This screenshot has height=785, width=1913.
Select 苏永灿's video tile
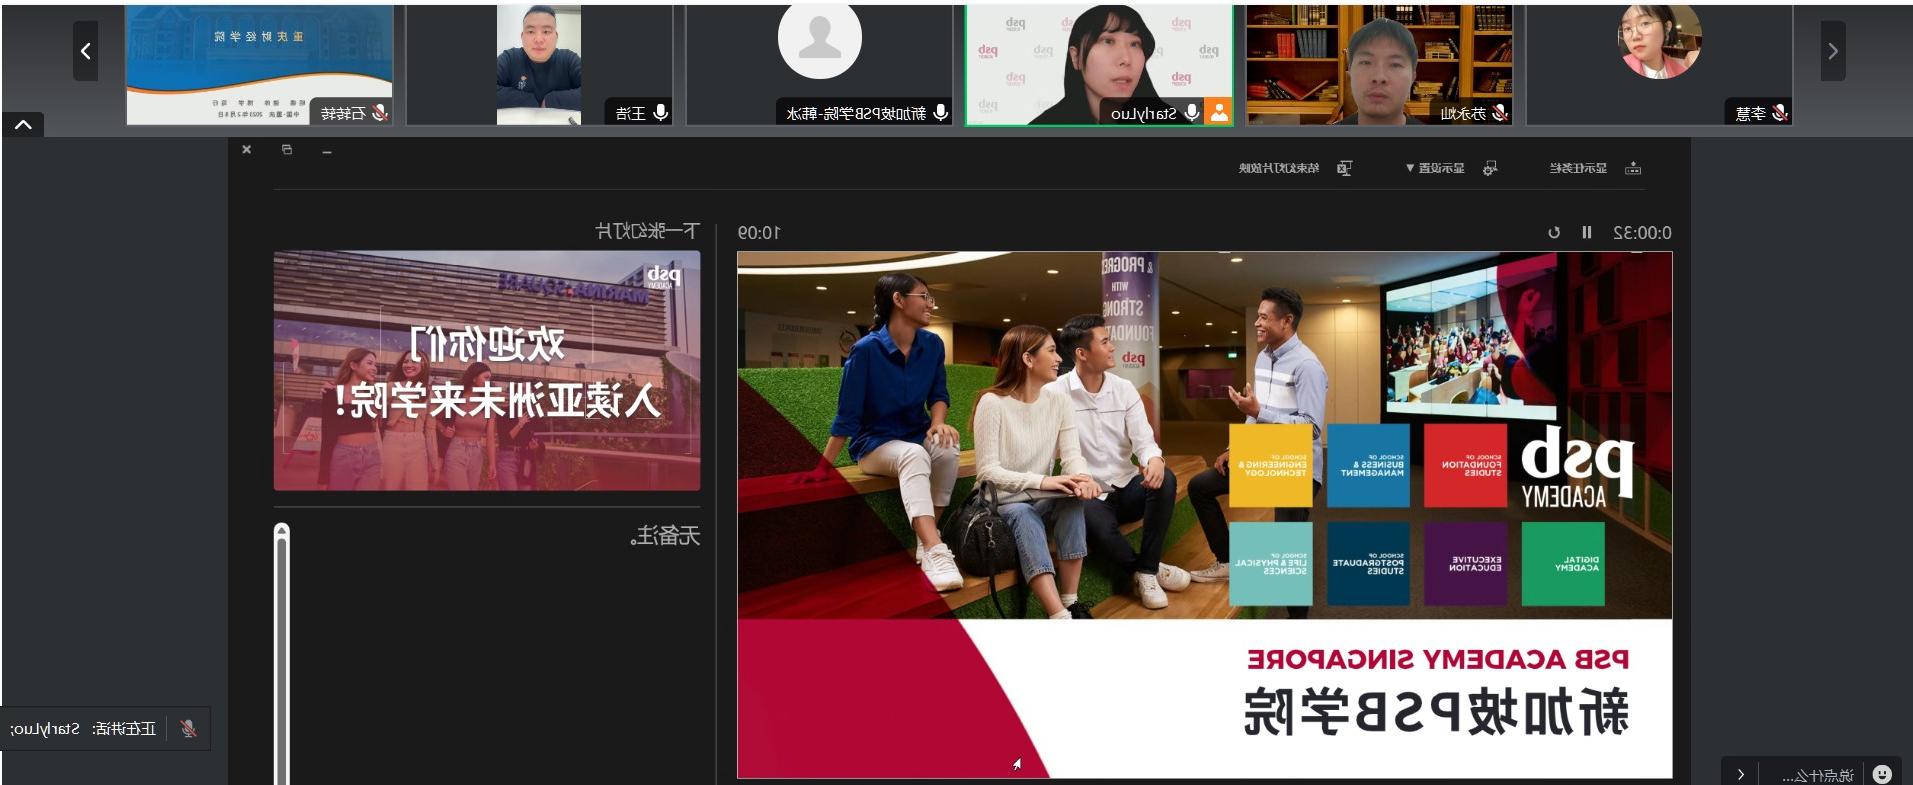[x=1379, y=65]
